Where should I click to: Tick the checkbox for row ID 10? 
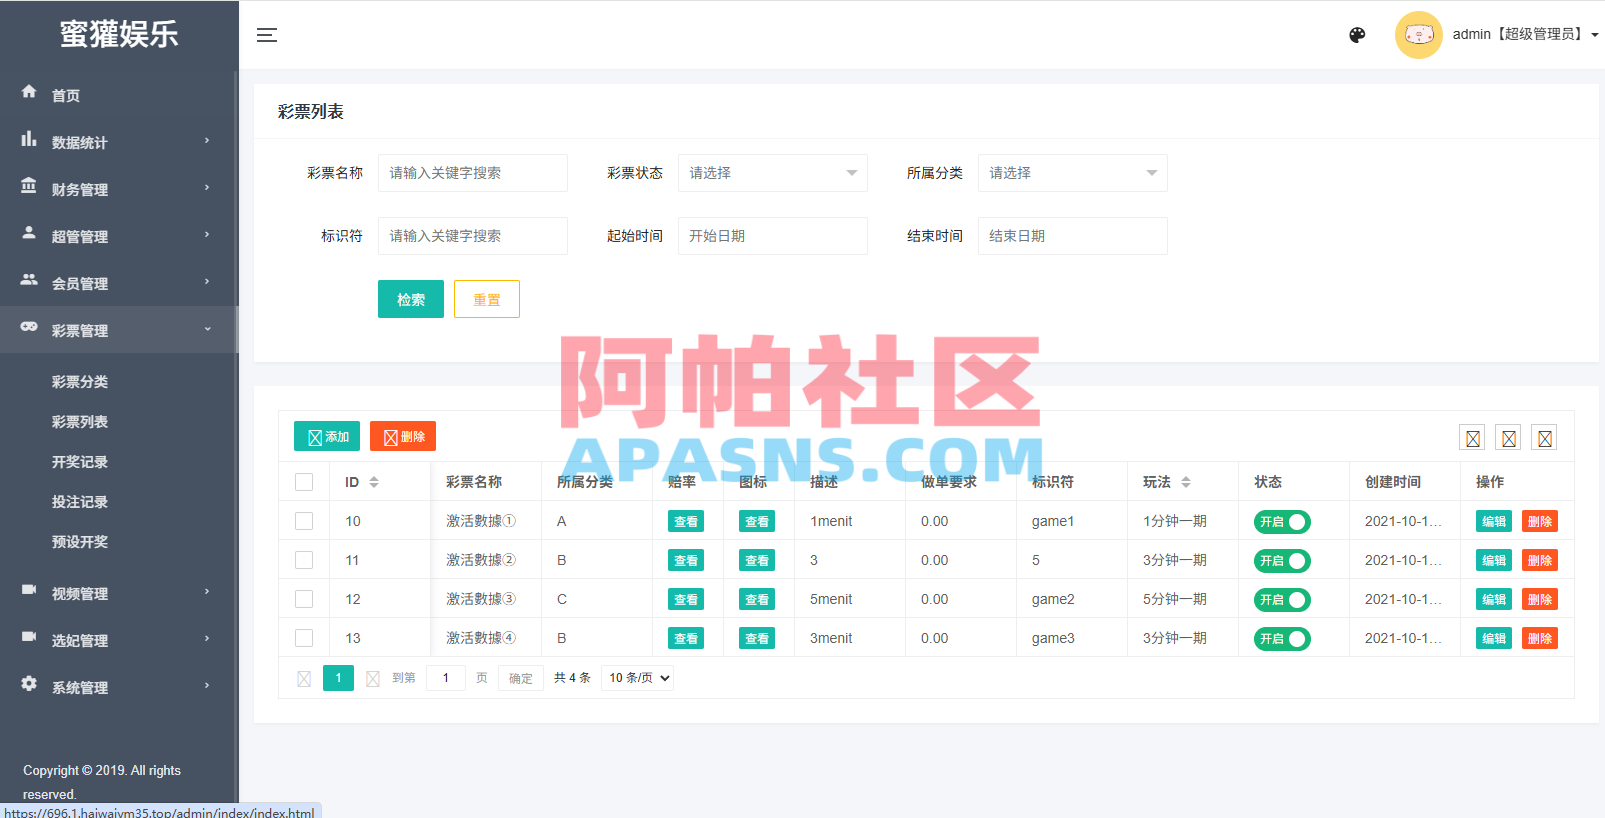[304, 521]
